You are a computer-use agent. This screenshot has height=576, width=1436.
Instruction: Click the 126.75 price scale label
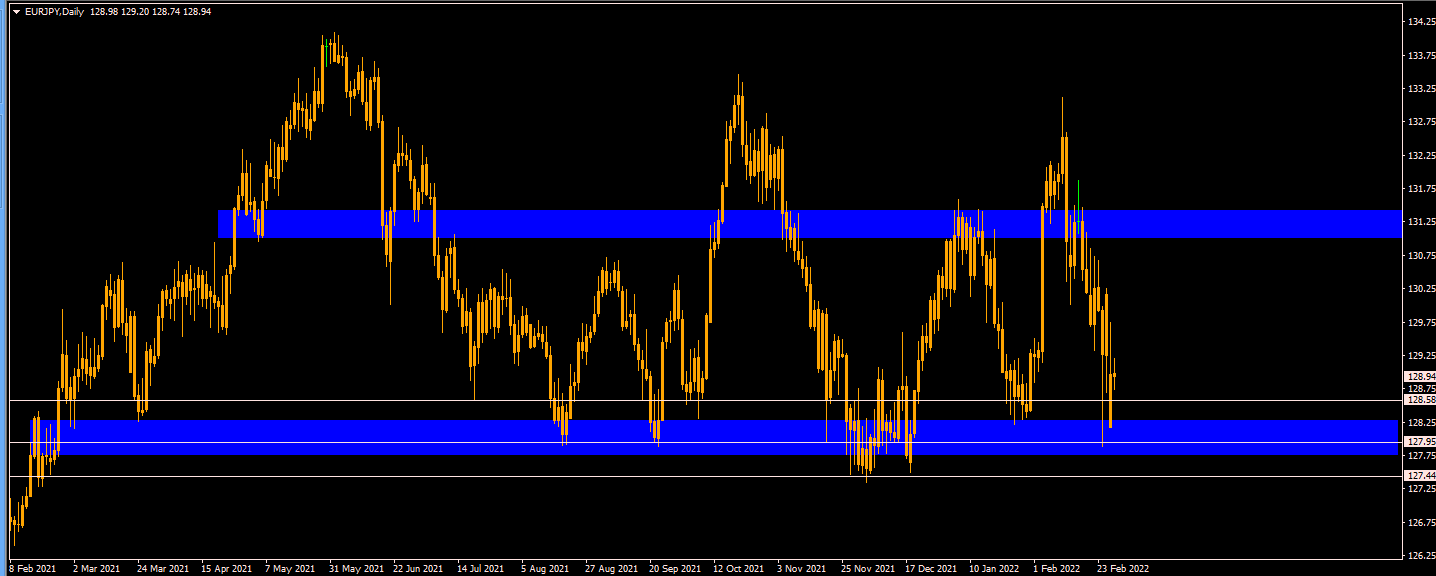1421,523
